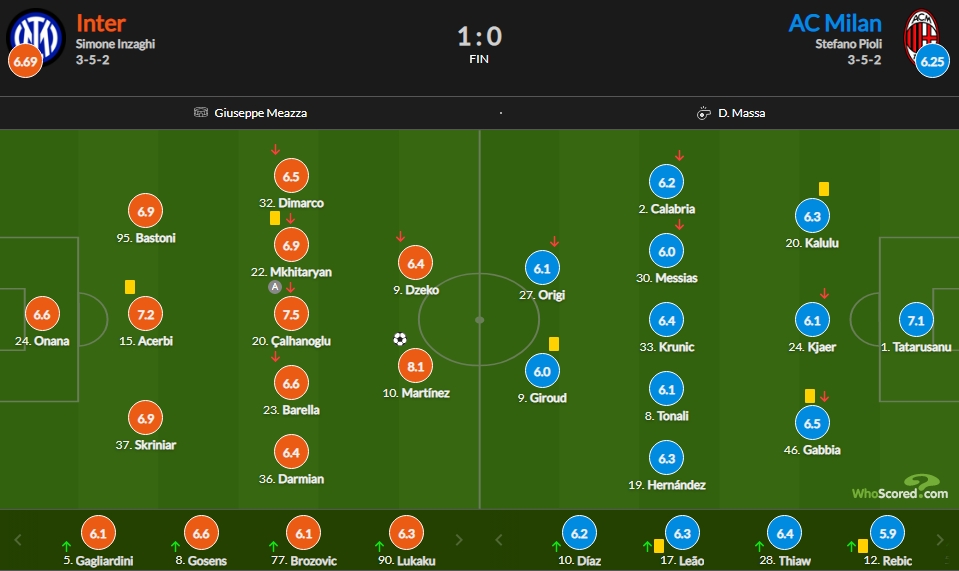Click the assist badge next to Çalhanoglu
Viewport: 959px width, 571px height.
coord(275,287)
